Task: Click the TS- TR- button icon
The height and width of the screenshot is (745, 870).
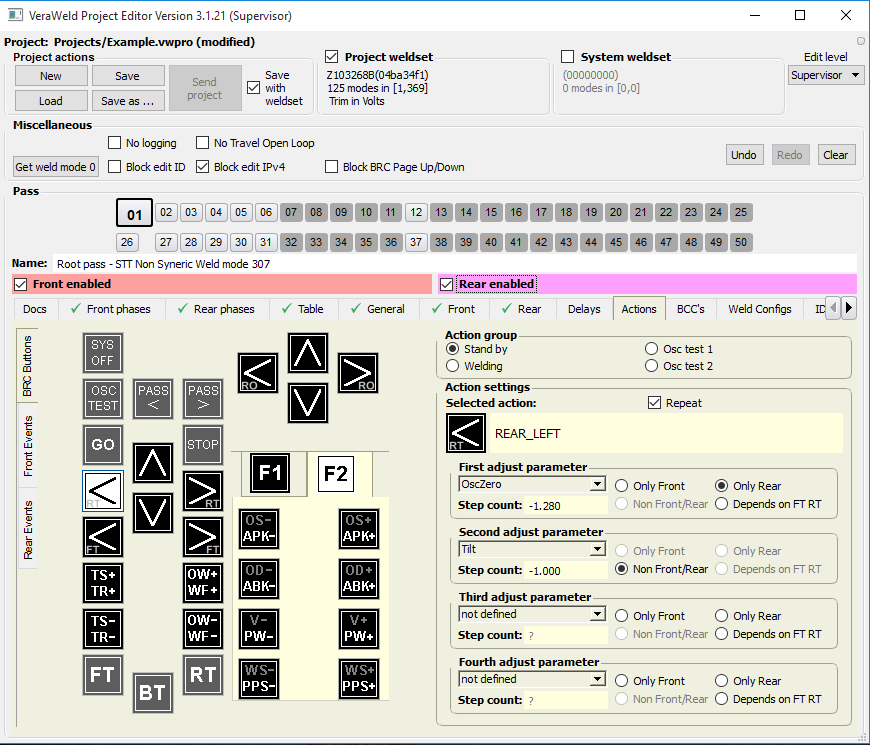Action: pos(103,629)
